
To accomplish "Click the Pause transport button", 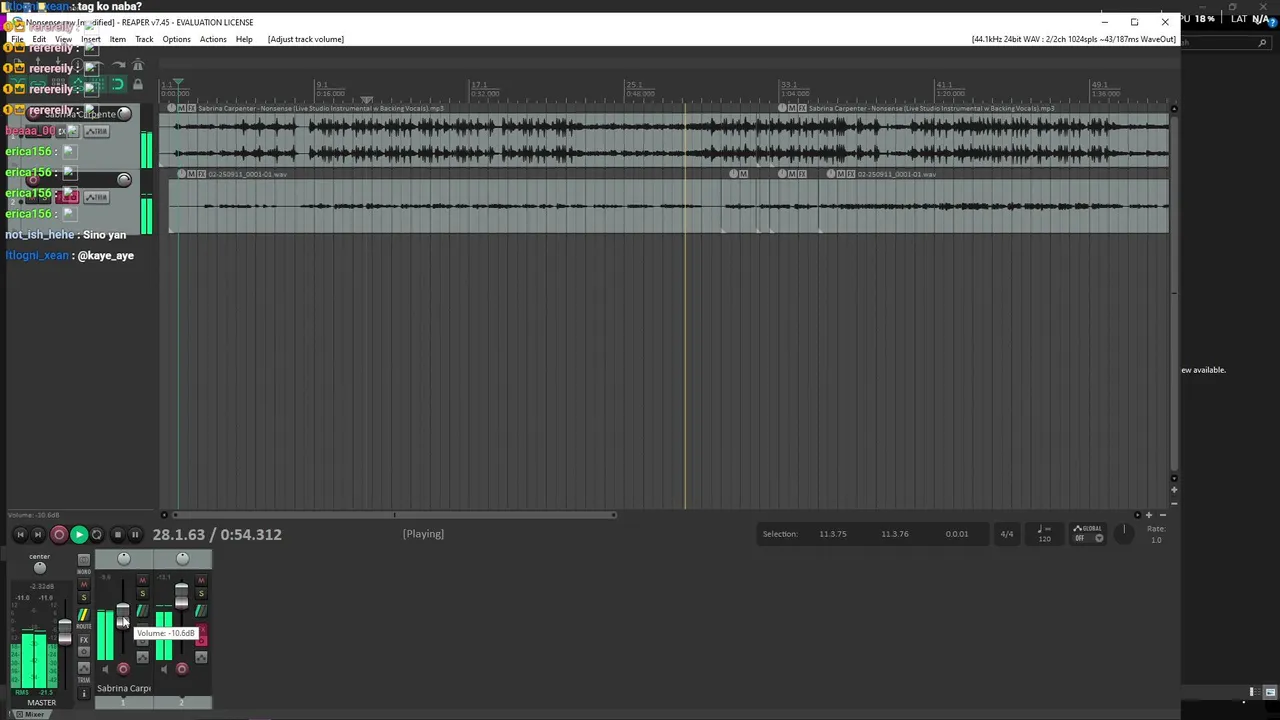I will [135, 535].
